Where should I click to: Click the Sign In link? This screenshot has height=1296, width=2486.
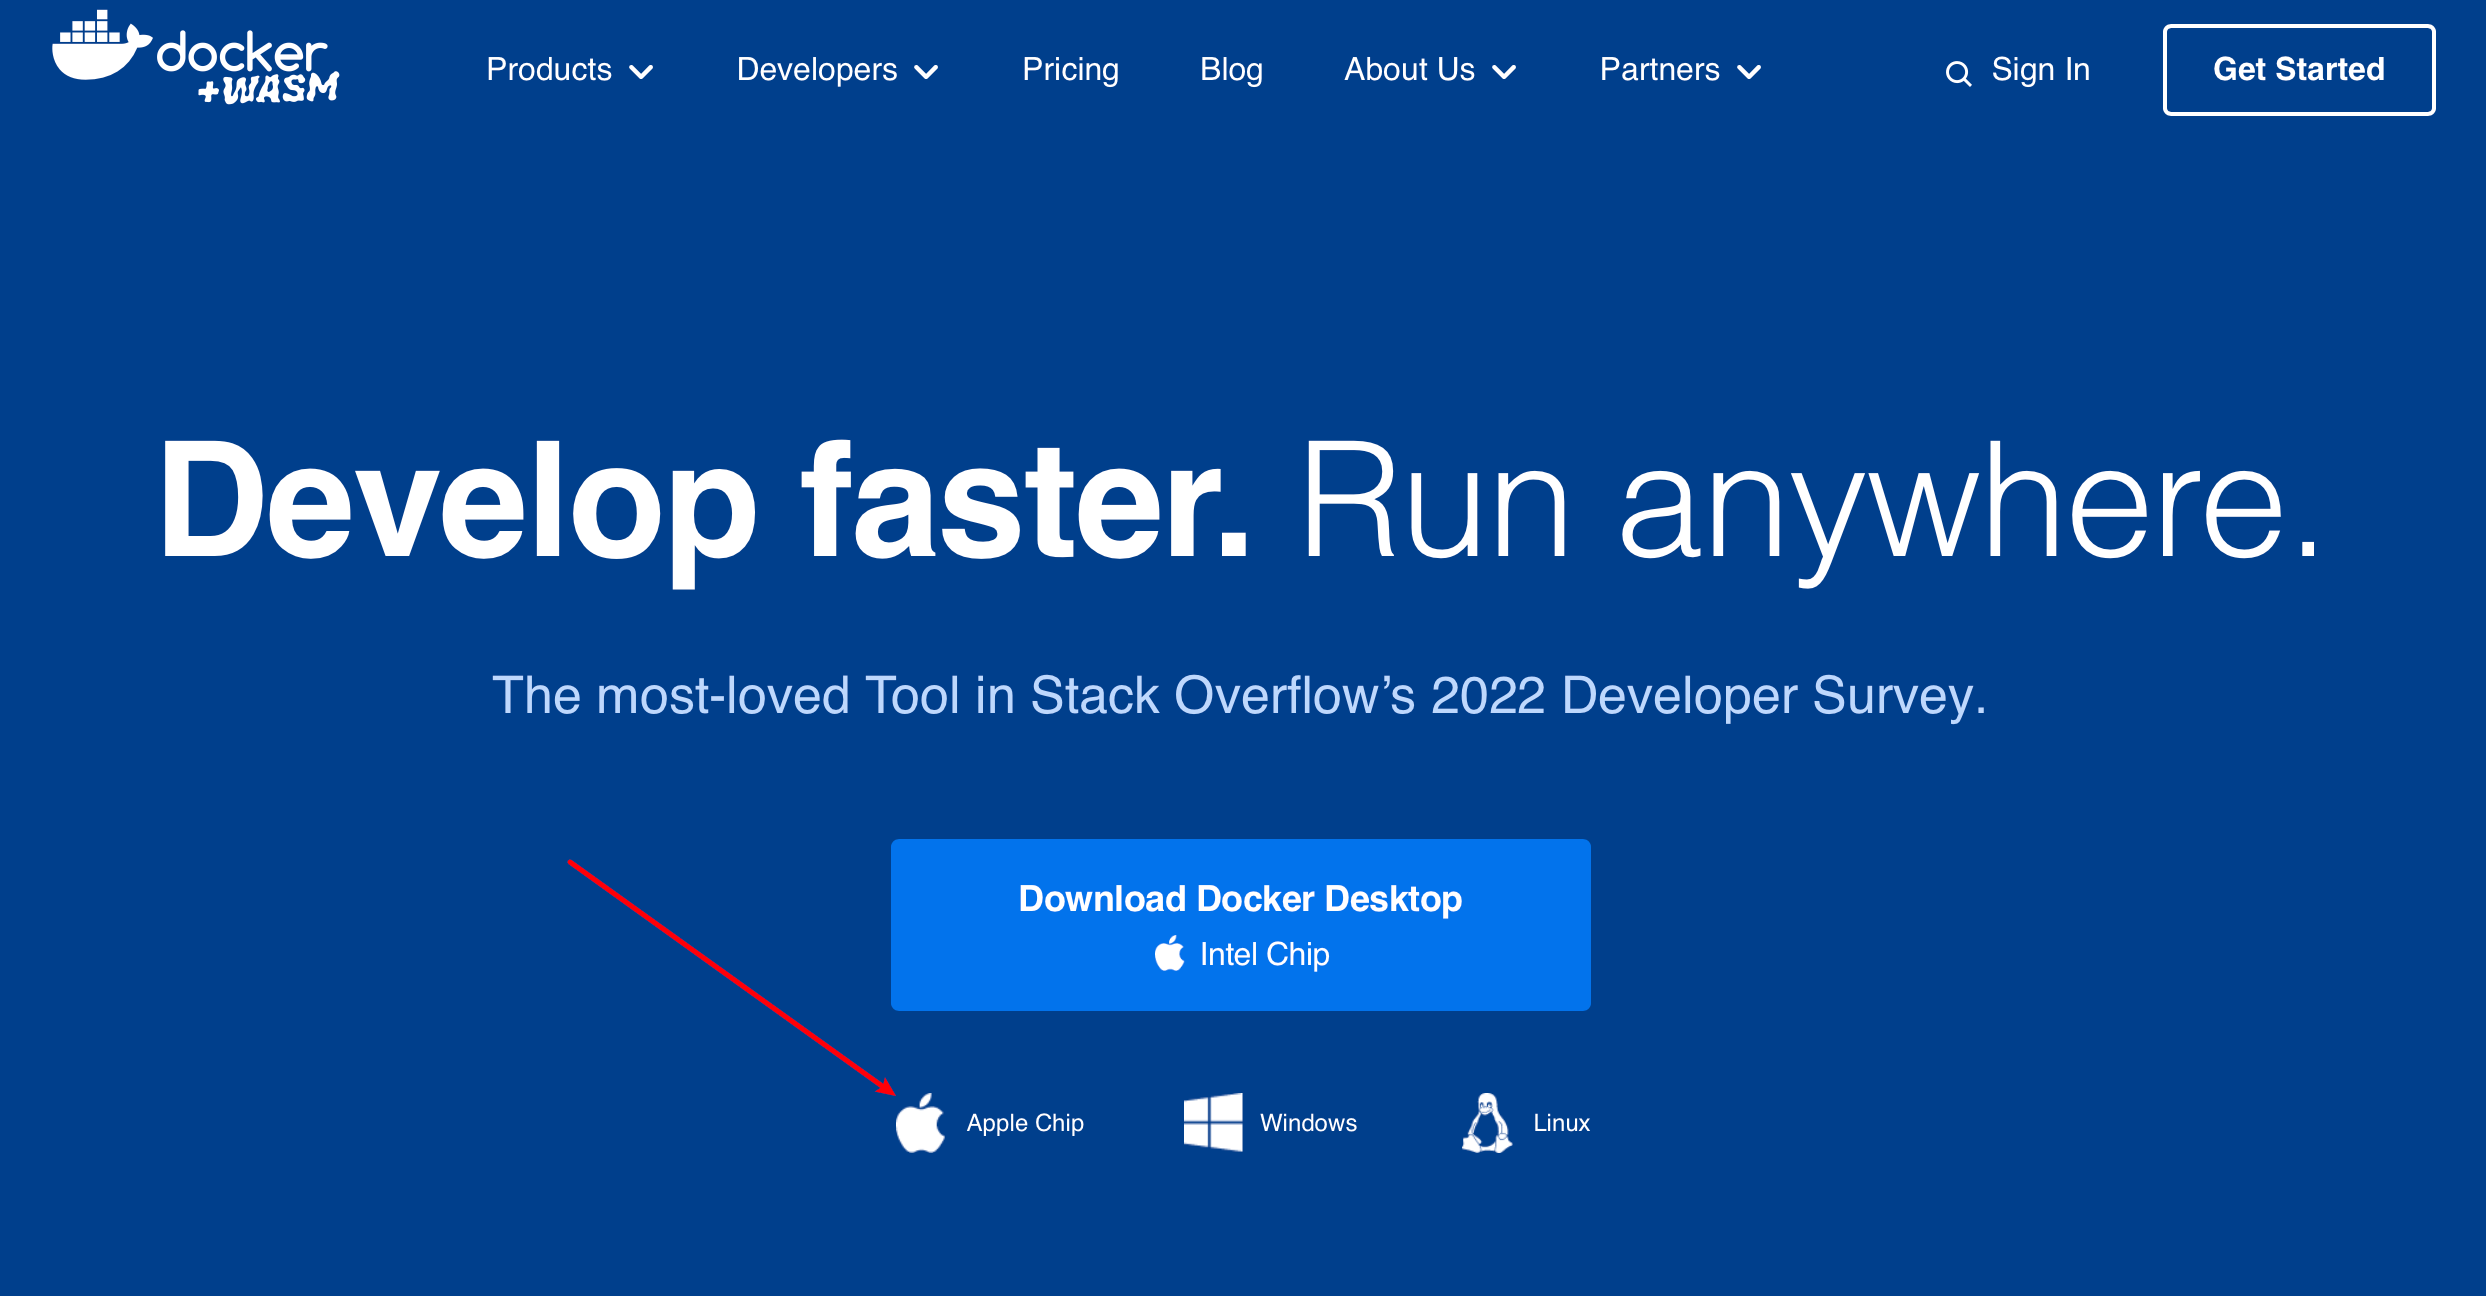2040,70
